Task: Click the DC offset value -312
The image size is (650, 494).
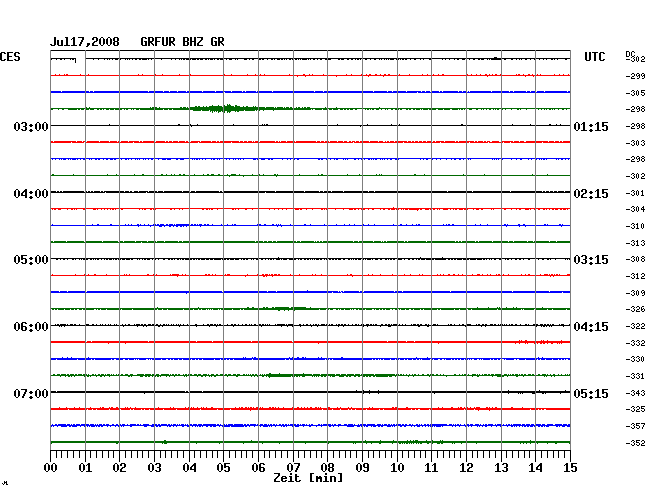Action: [x=635, y=276]
